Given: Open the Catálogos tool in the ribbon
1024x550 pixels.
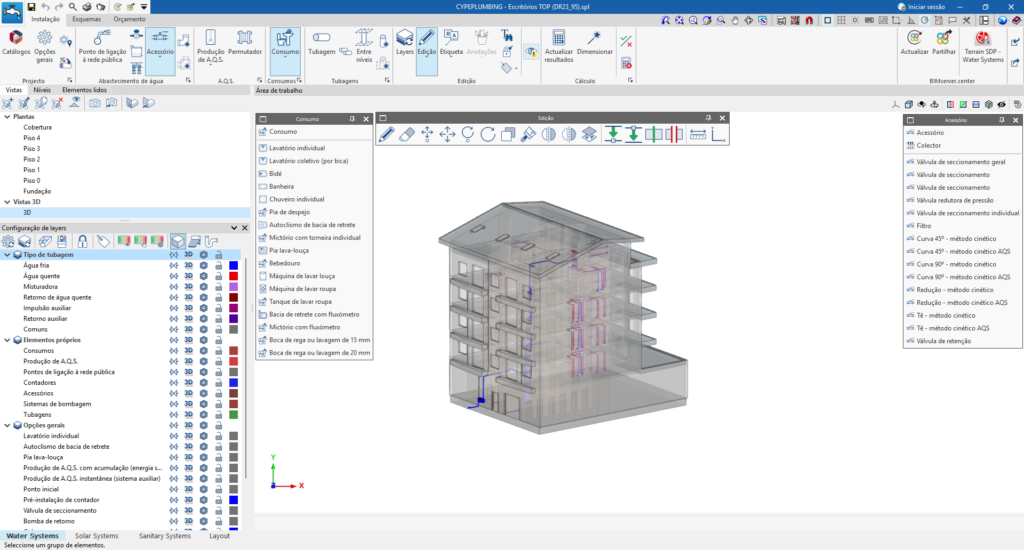Looking at the screenshot, I should click(x=16, y=42).
